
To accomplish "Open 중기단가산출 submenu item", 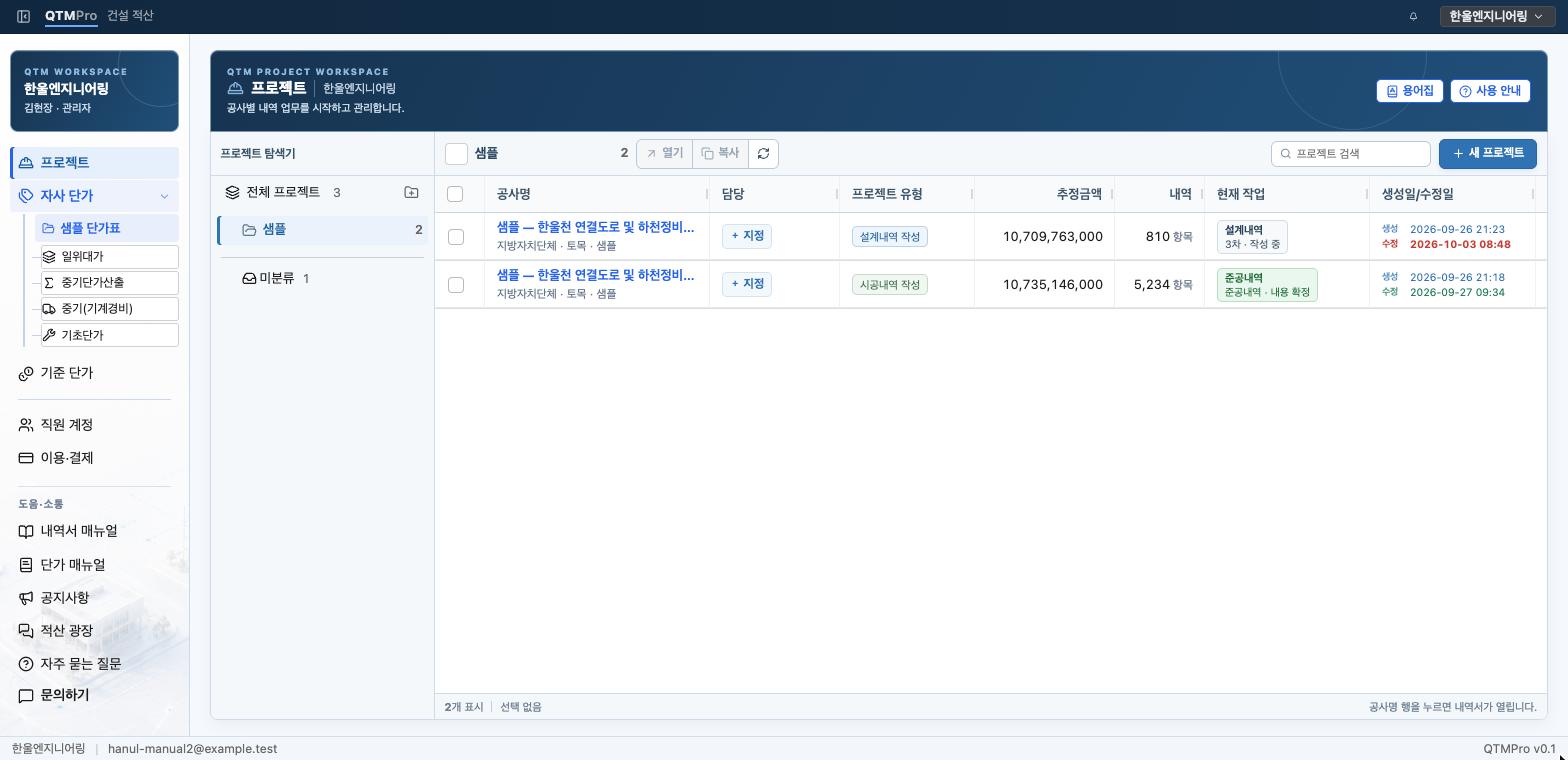I will click(x=109, y=283).
